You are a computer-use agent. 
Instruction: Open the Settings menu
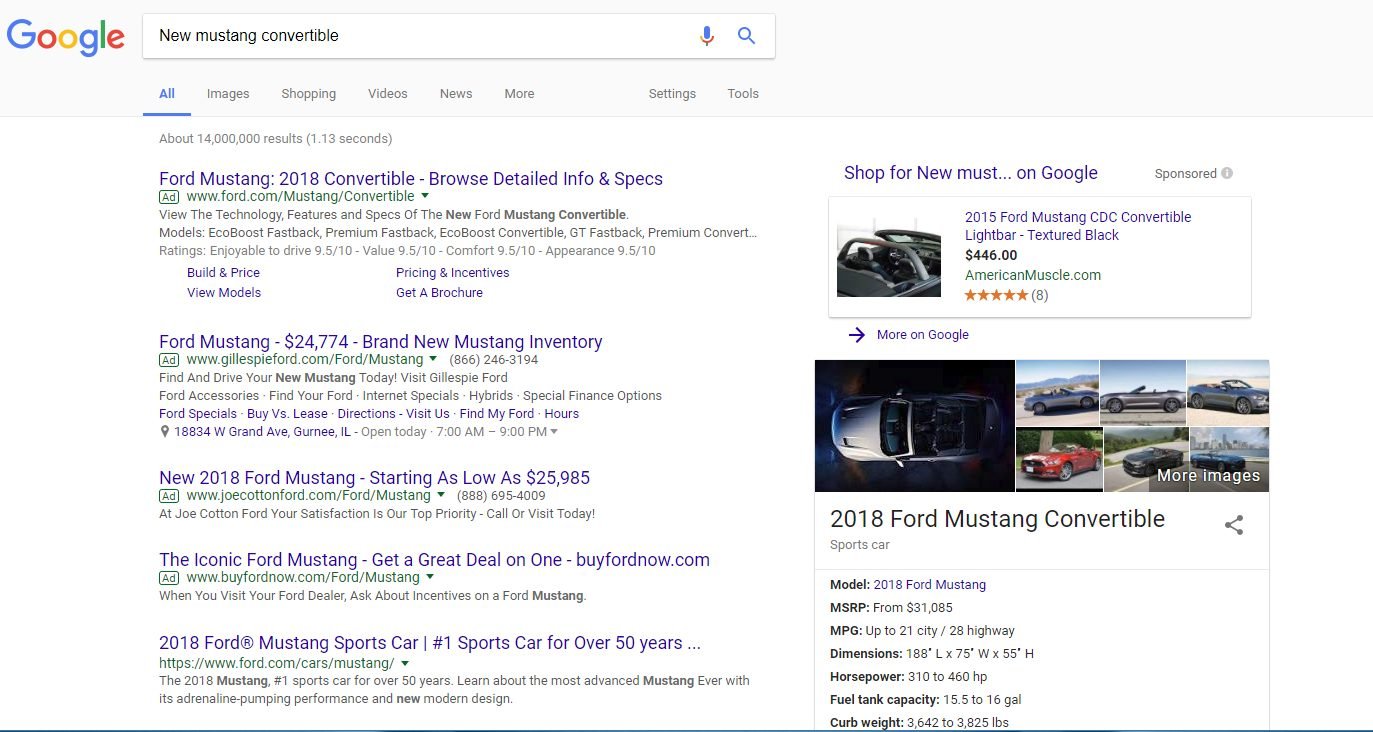(672, 94)
